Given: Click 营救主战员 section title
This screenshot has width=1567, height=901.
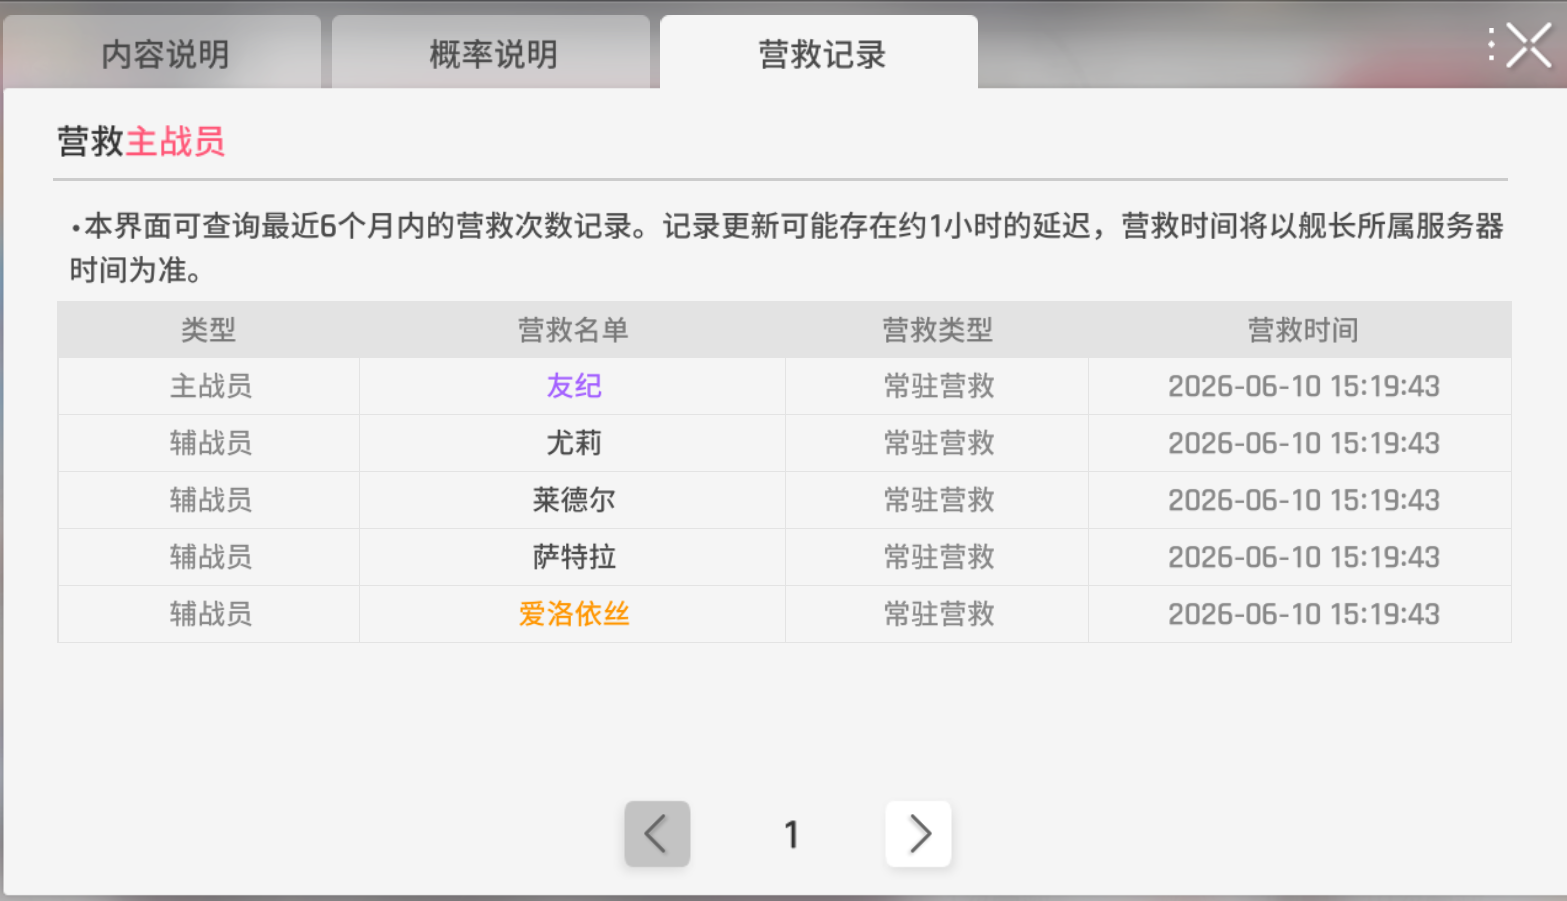Looking at the screenshot, I should coord(141,142).
